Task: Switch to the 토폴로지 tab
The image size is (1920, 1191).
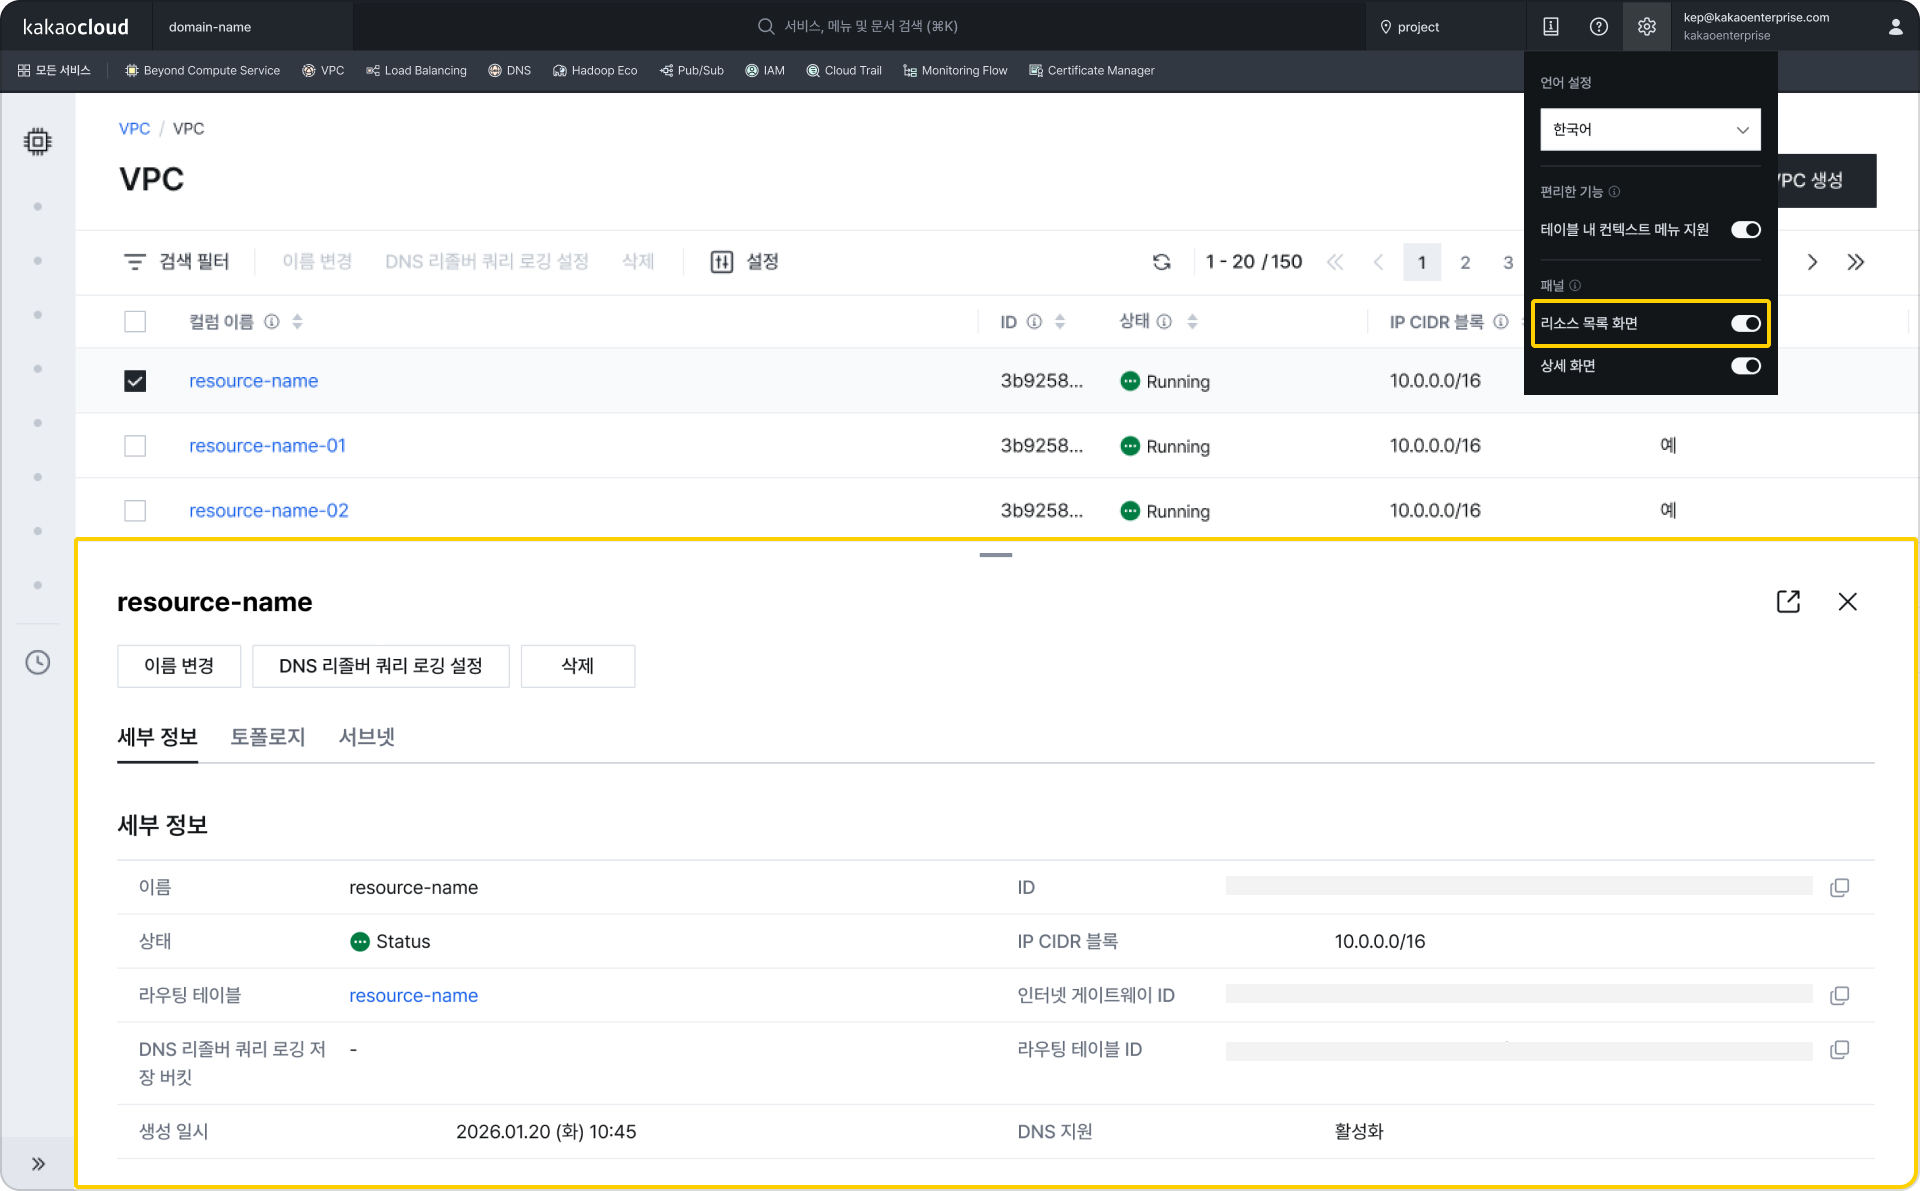Action: point(267,737)
